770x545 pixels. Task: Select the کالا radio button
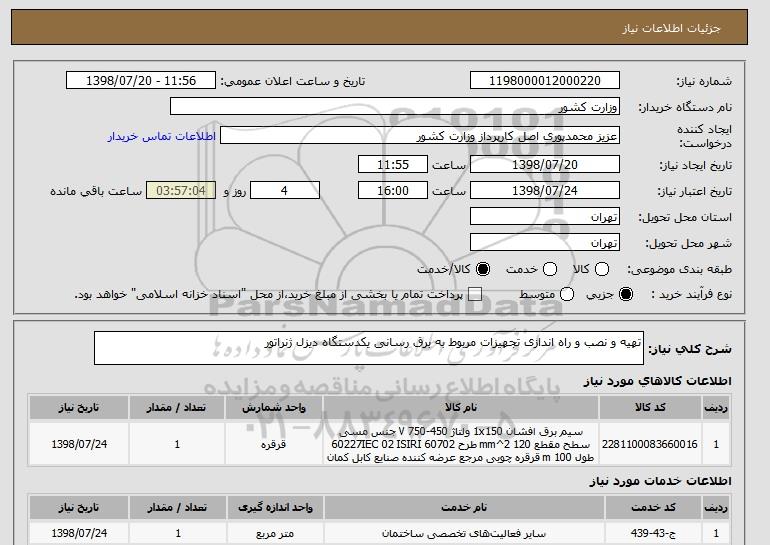click(602, 269)
